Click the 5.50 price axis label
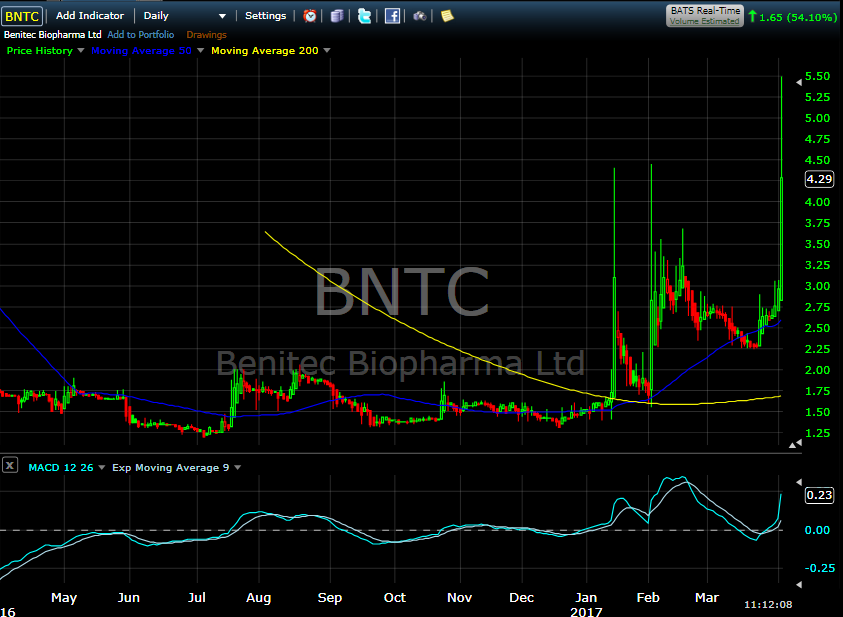 click(817, 76)
